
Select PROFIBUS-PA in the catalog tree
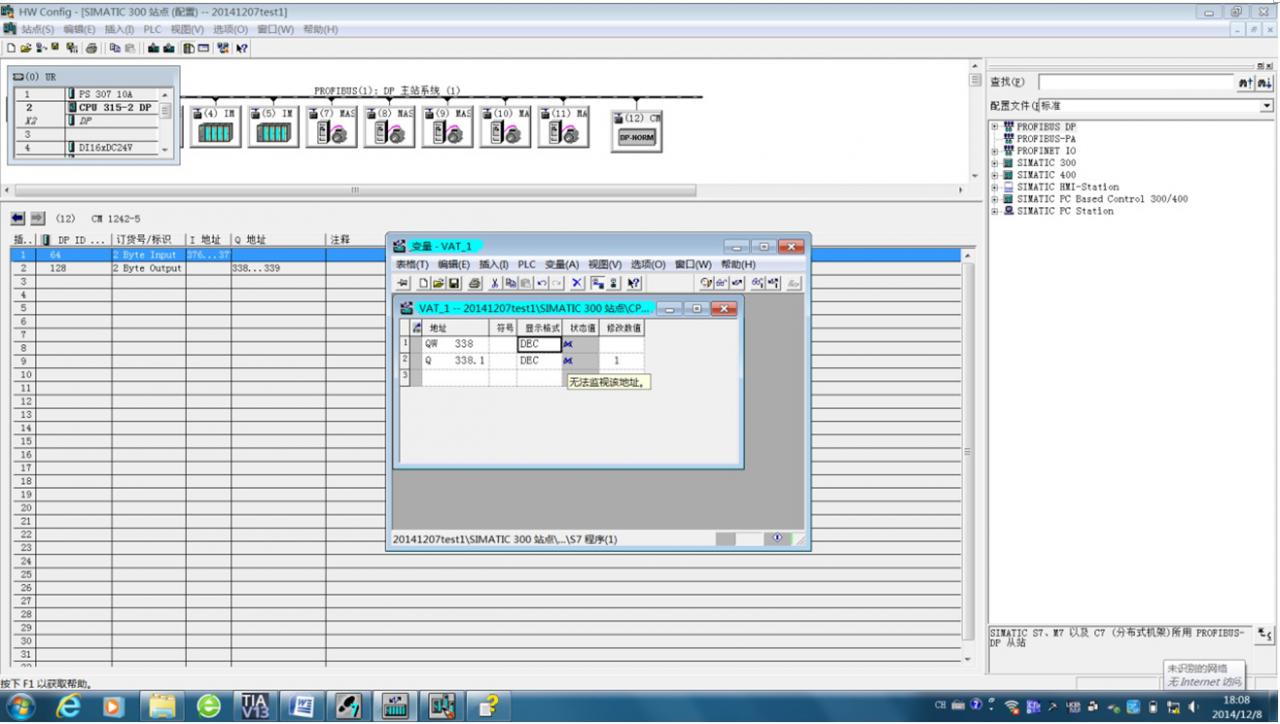(x=1046, y=139)
